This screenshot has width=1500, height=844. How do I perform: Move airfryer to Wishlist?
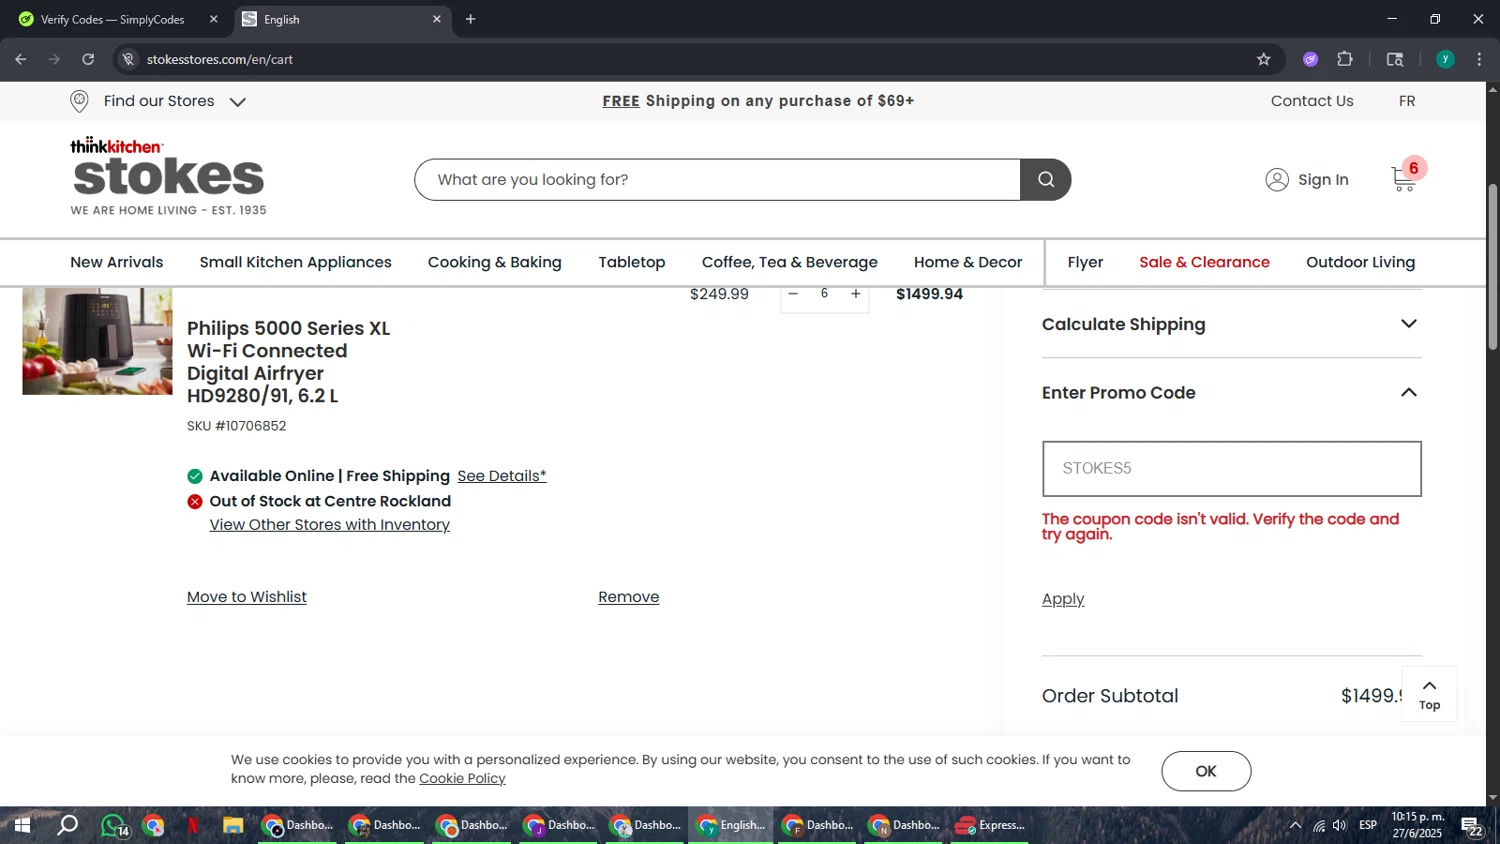(247, 597)
